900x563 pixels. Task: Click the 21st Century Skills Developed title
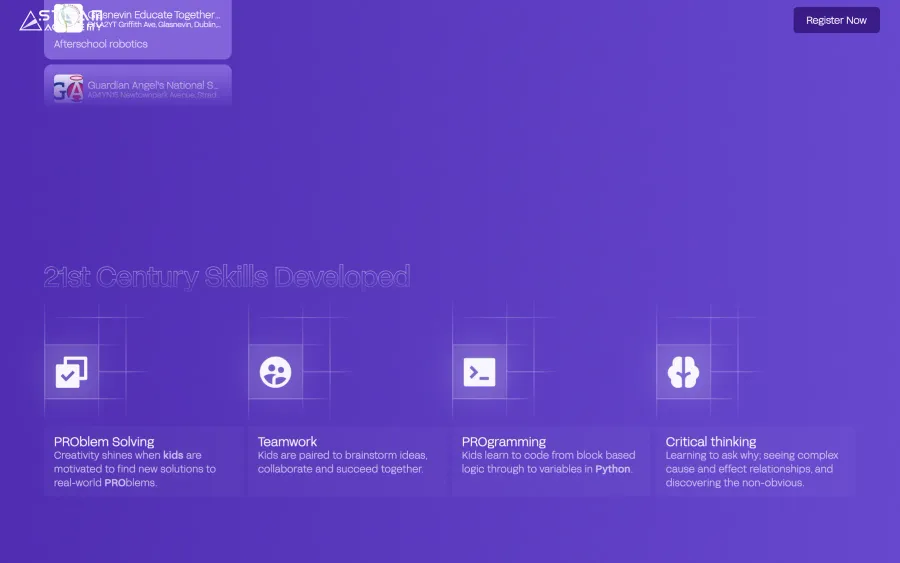click(227, 277)
